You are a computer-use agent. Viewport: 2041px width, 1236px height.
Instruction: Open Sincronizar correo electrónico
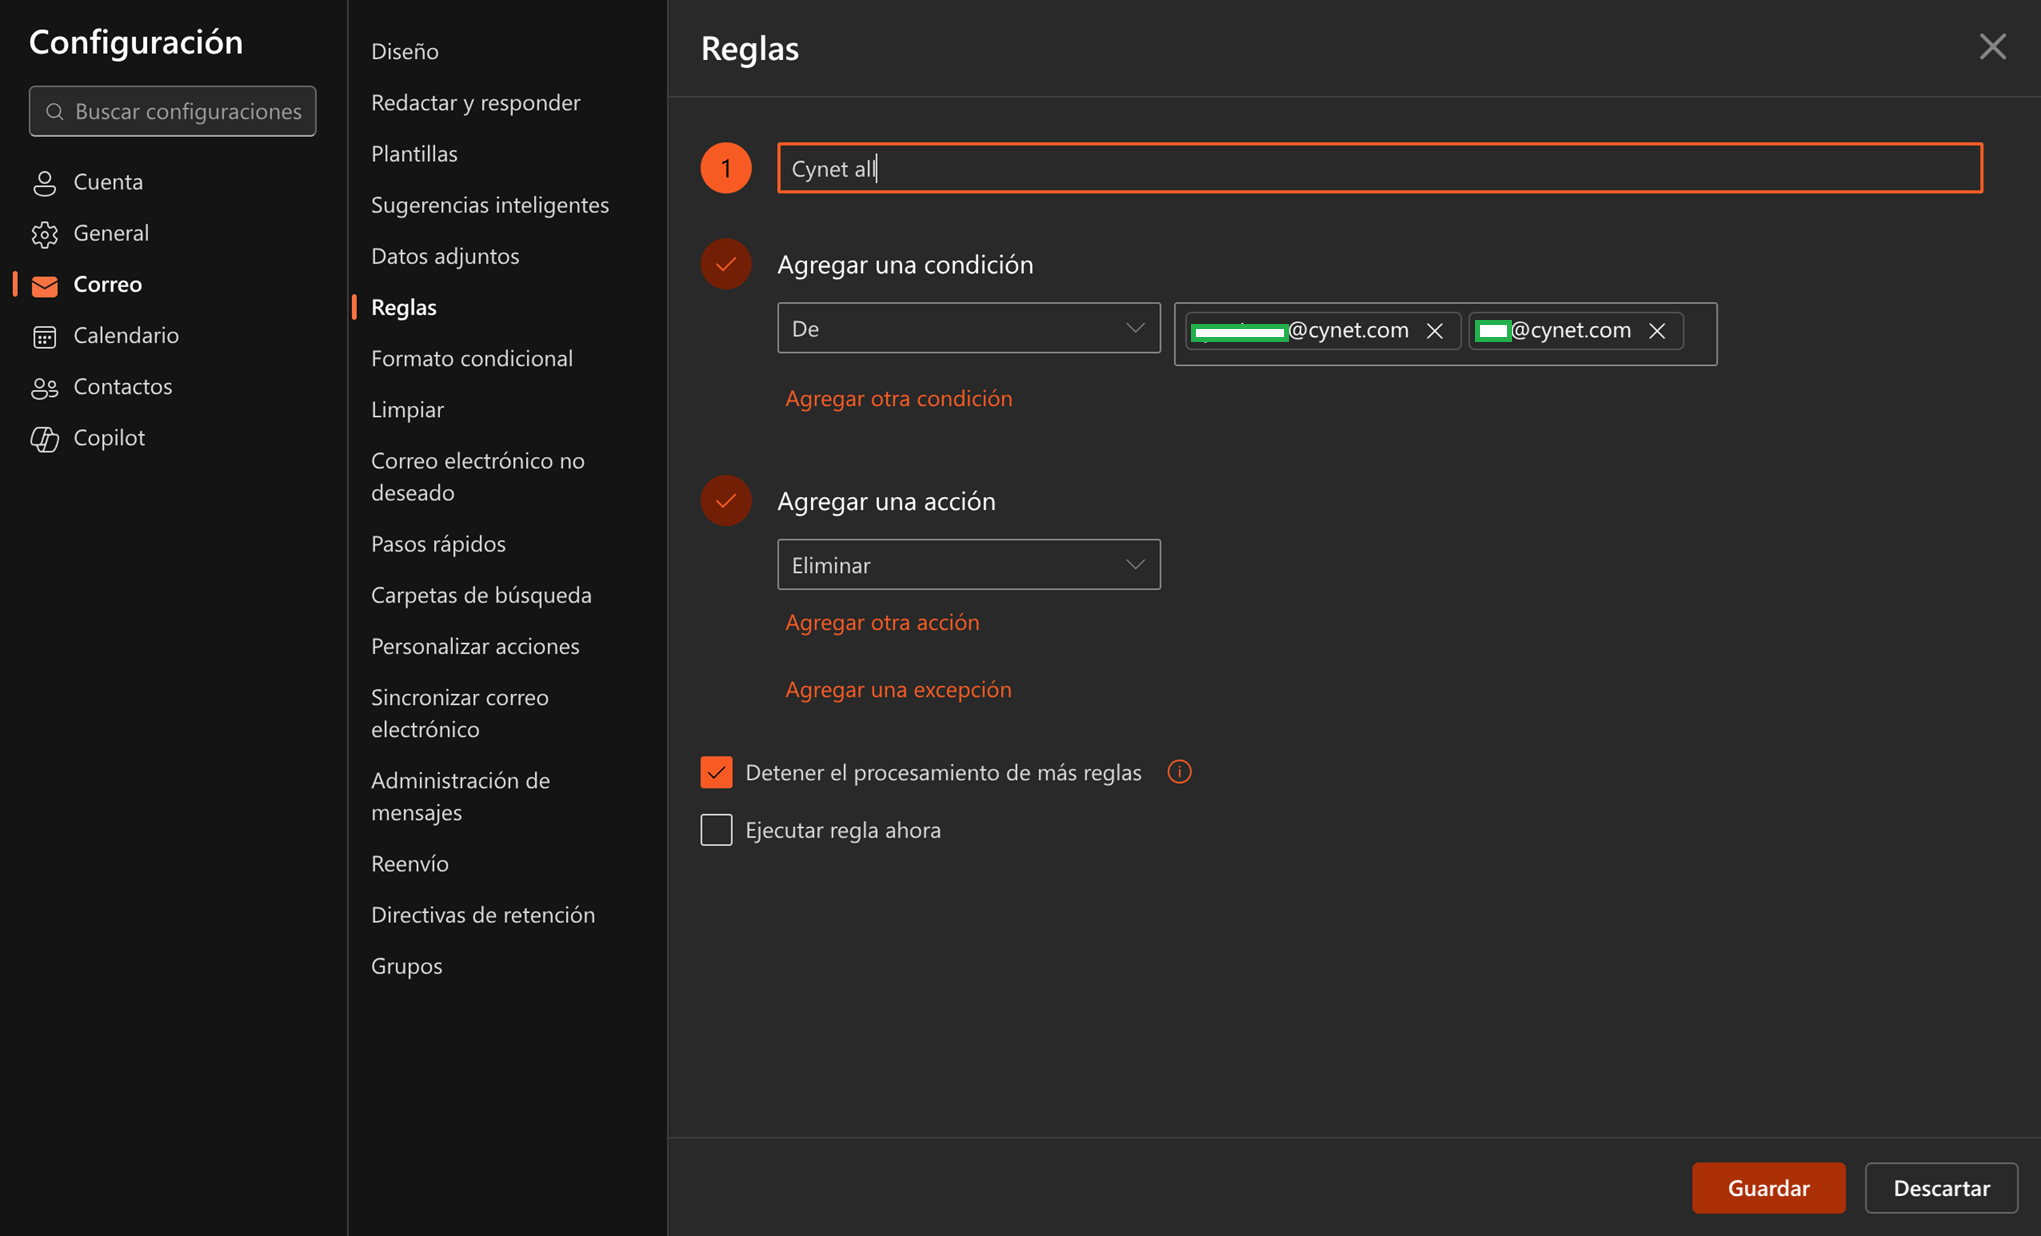point(459,713)
